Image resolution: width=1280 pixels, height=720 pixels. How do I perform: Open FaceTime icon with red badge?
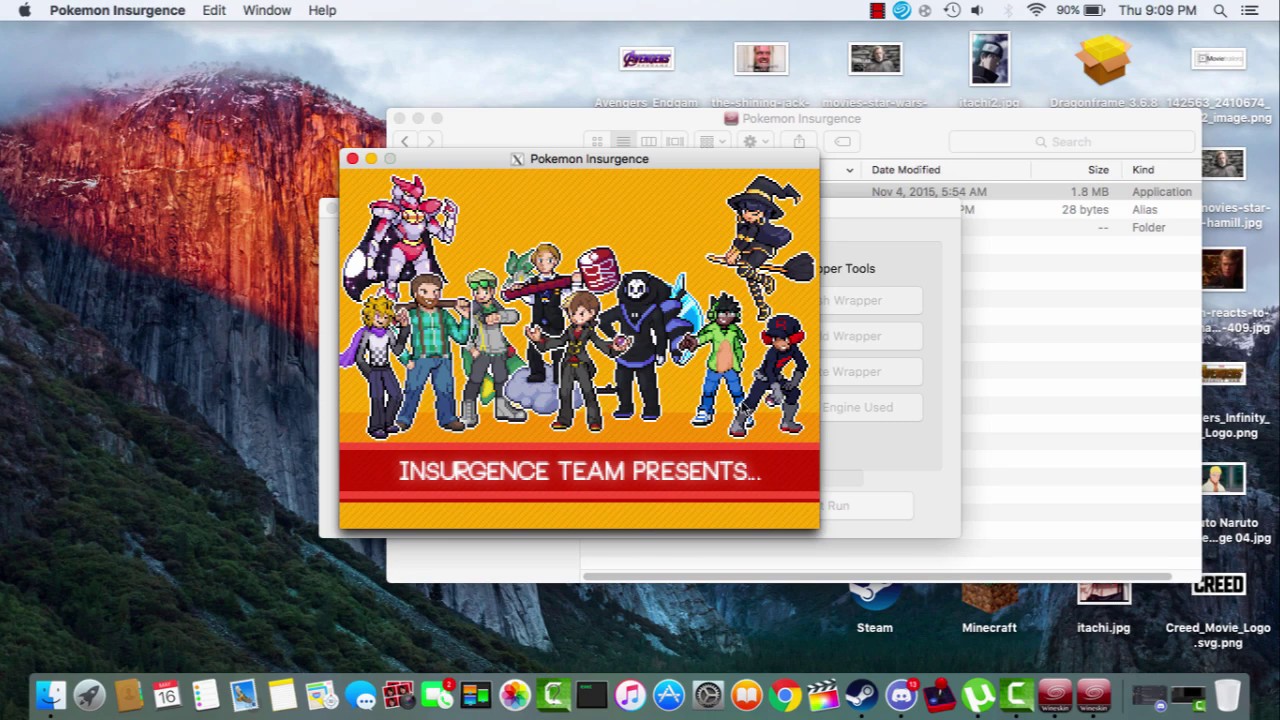point(437,695)
